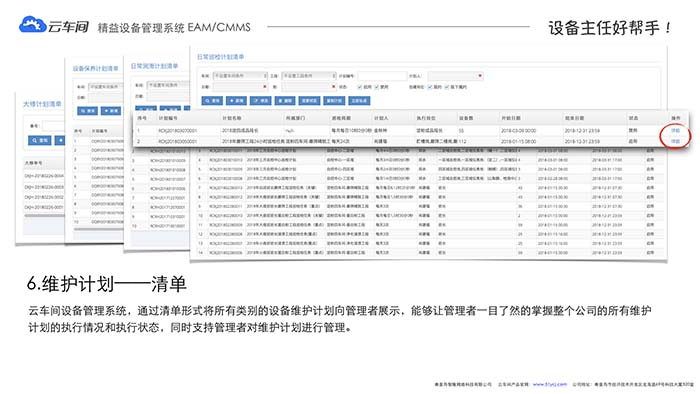Click the 开始日期 column header

[x=511, y=118]
